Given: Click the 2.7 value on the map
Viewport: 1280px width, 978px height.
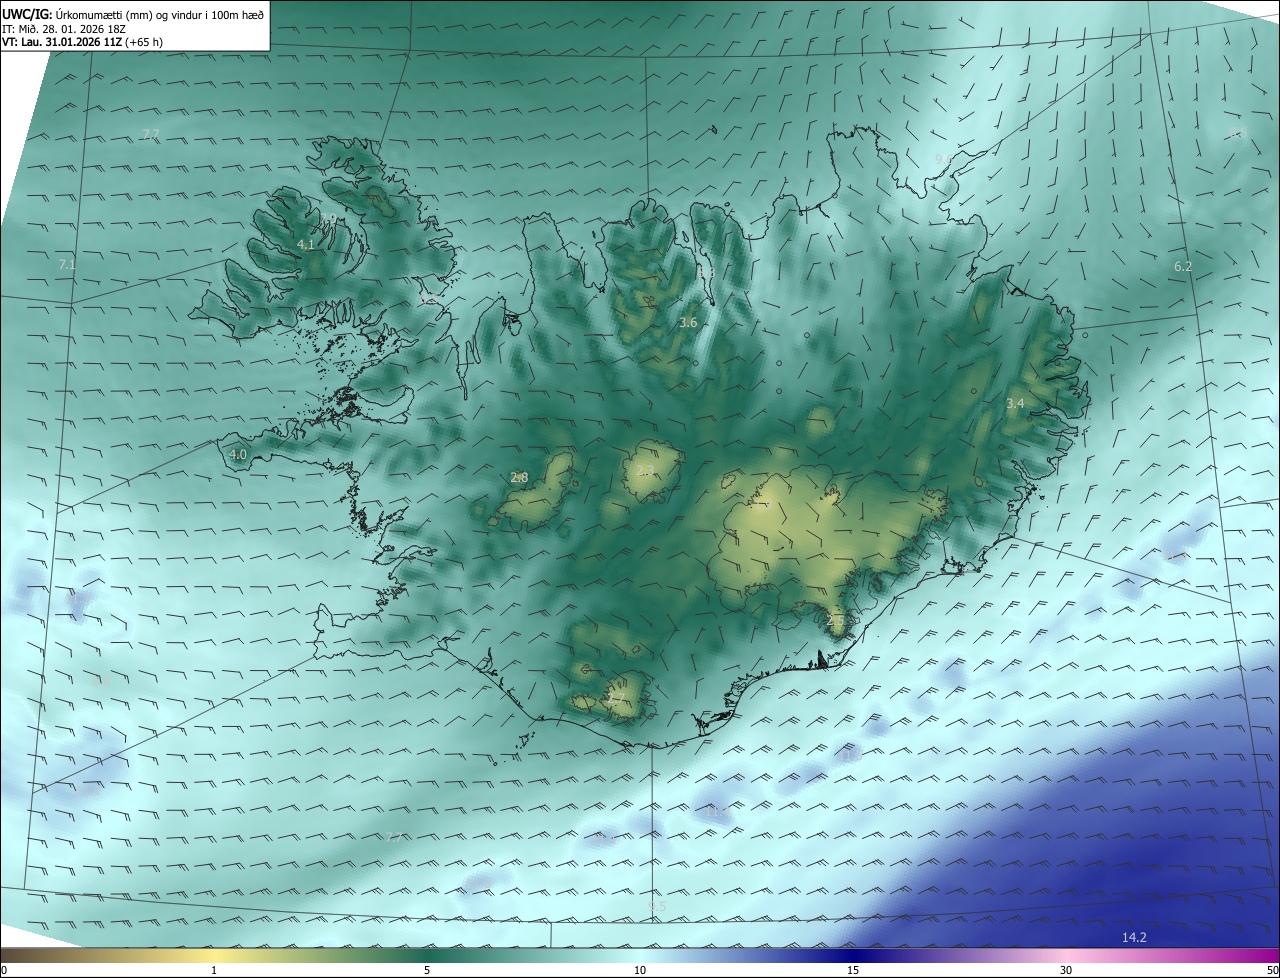Looking at the screenshot, I should [617, 698].
